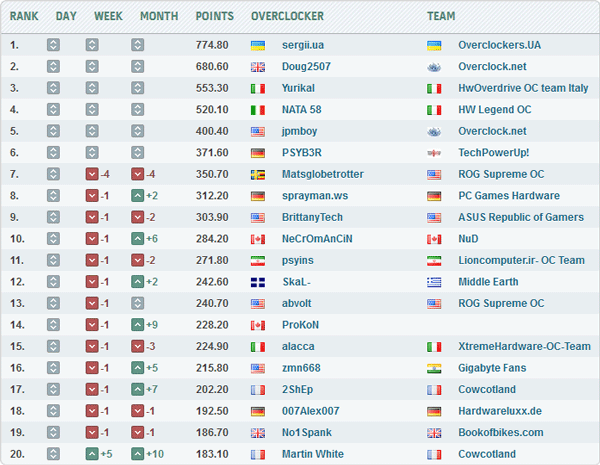The width and height of the screenshot is (600, 465).
Task: Click the India flag beside Gigabyte Fans
Action: (x=433, y=368)
